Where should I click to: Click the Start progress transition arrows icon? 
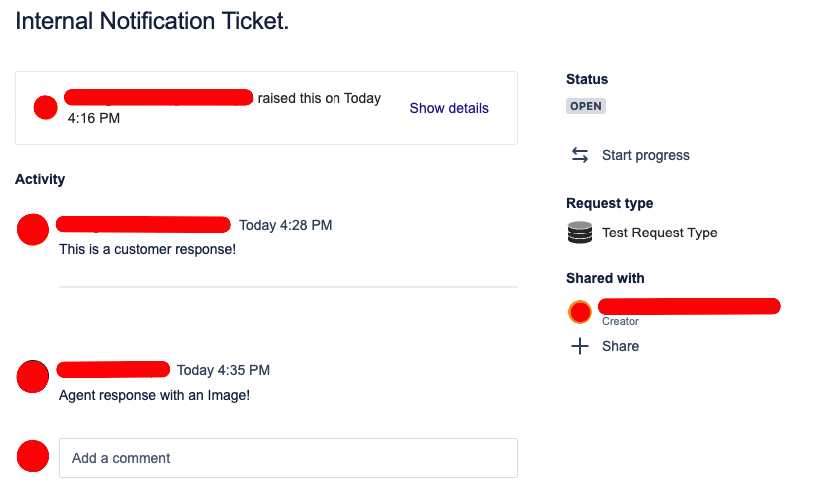click(580, 155)
